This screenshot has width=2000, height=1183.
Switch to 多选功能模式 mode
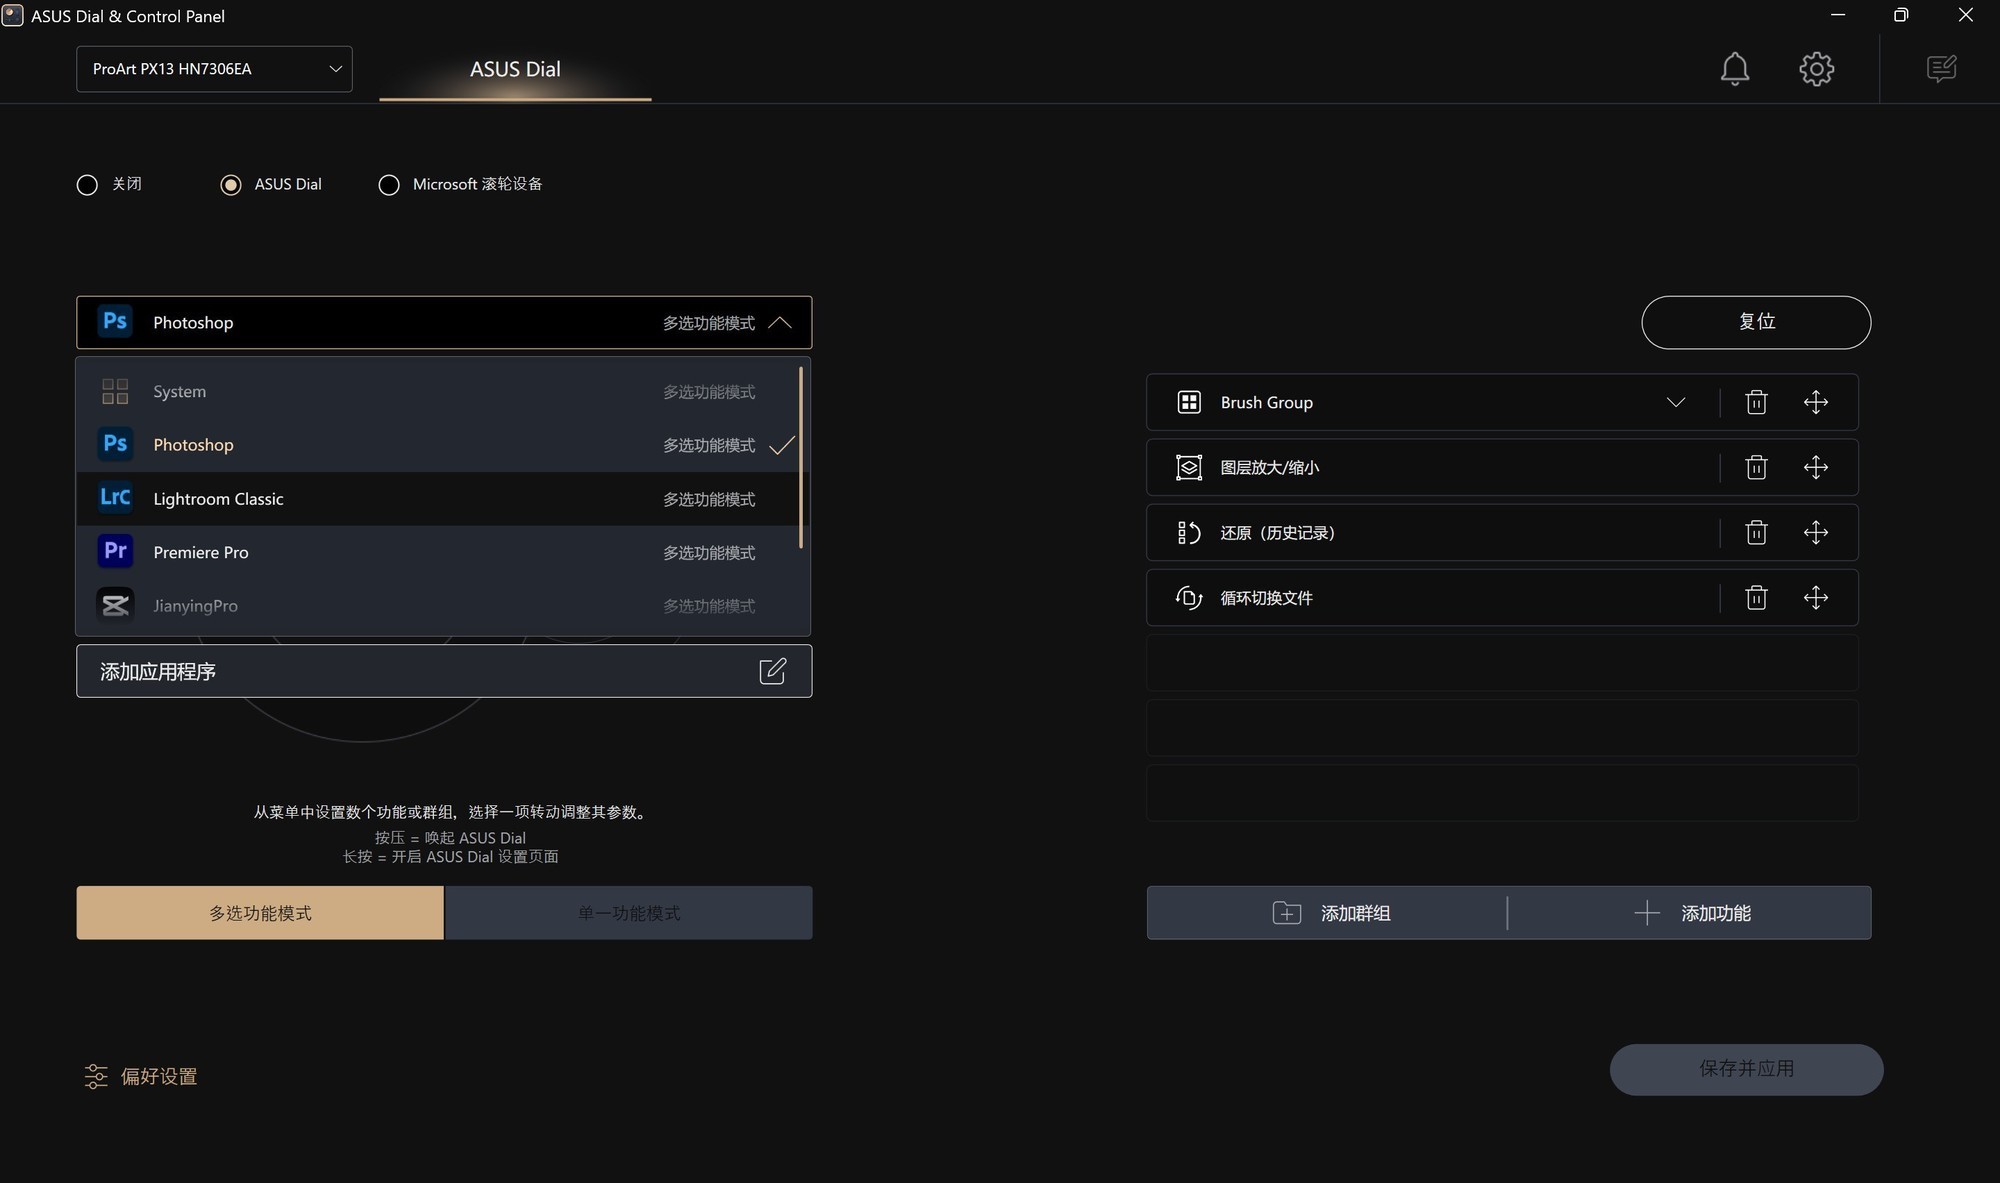coord(260,912)
